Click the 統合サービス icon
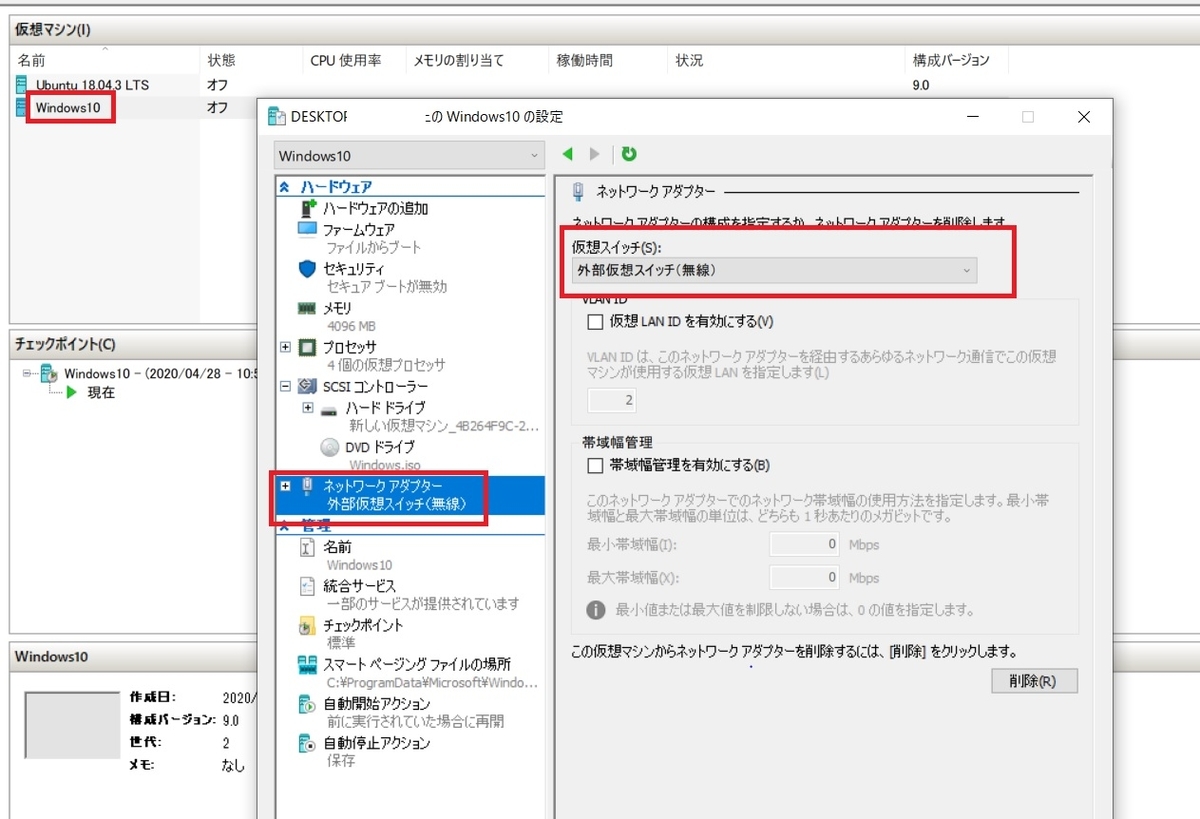1200x819 pixels. click(x=307, y=586)
